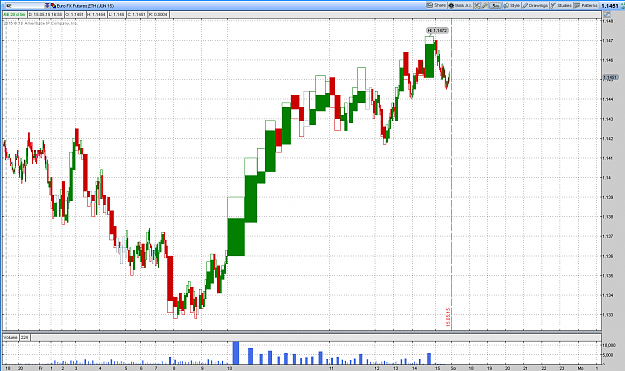Viewport: 625px width, 371px height.
Task: Click the red dashed expiration date line
Action: [x=451, y=175]
